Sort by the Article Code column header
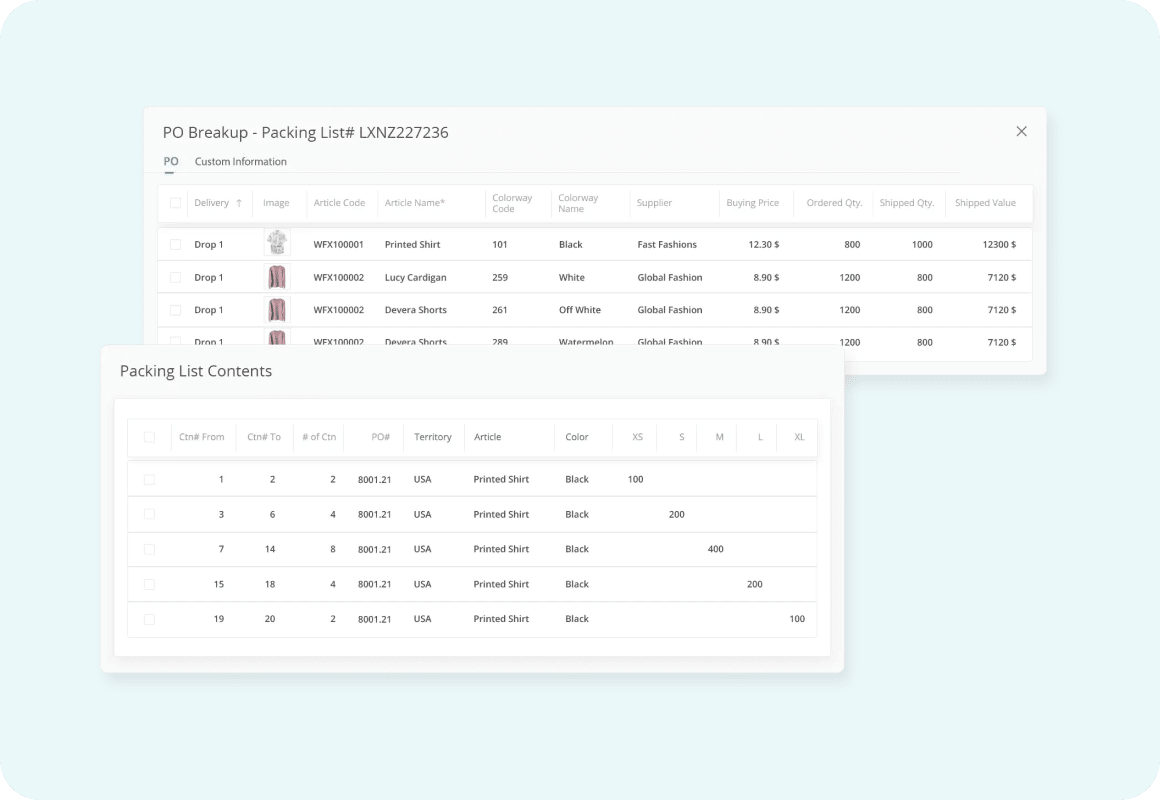1160x800 pixels. (339, 203)
